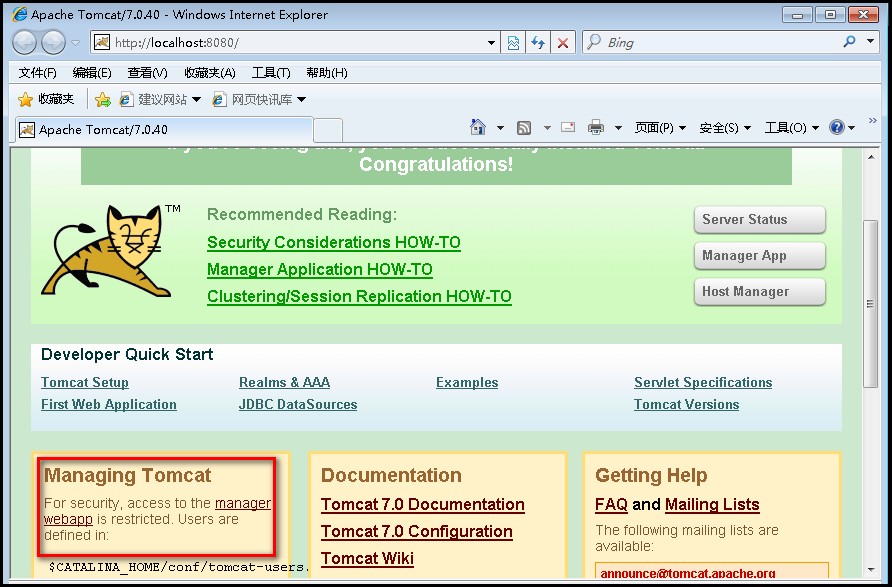This screenshot has height=587, width=892.
Task: Click the browser Back arrow button
Action: [x=24, y=43]
